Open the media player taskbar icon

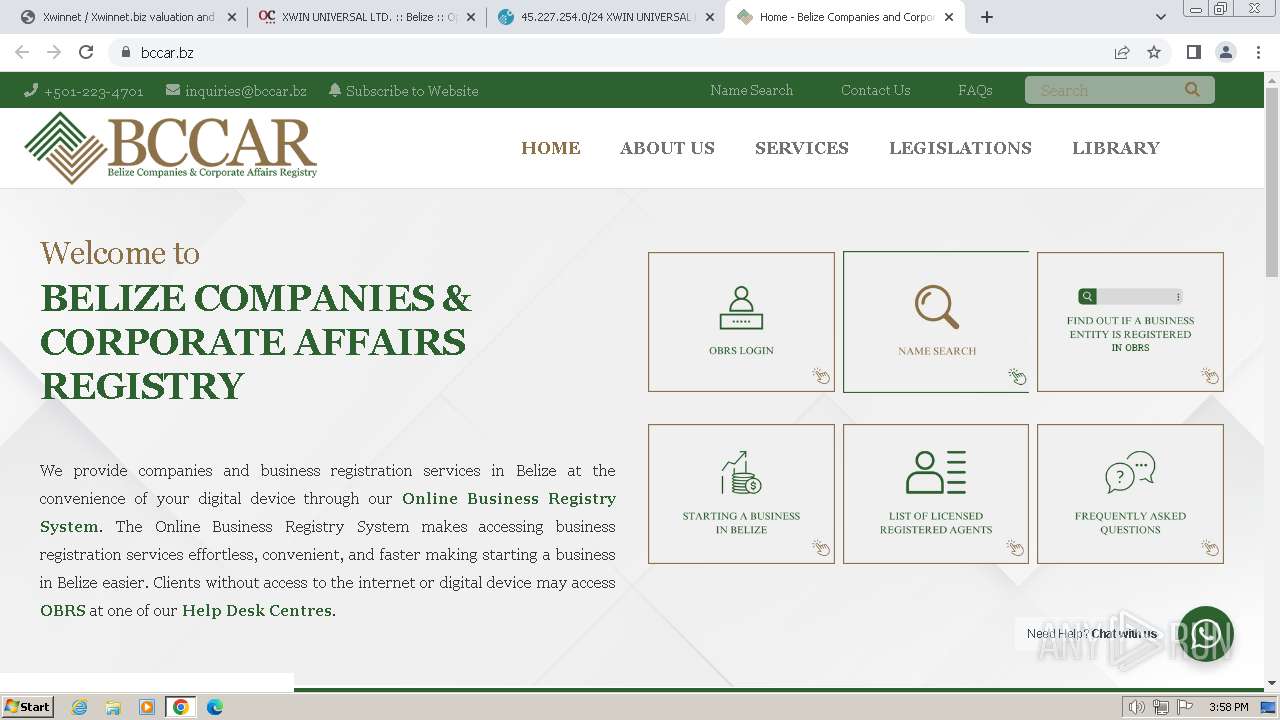point(147,707)
